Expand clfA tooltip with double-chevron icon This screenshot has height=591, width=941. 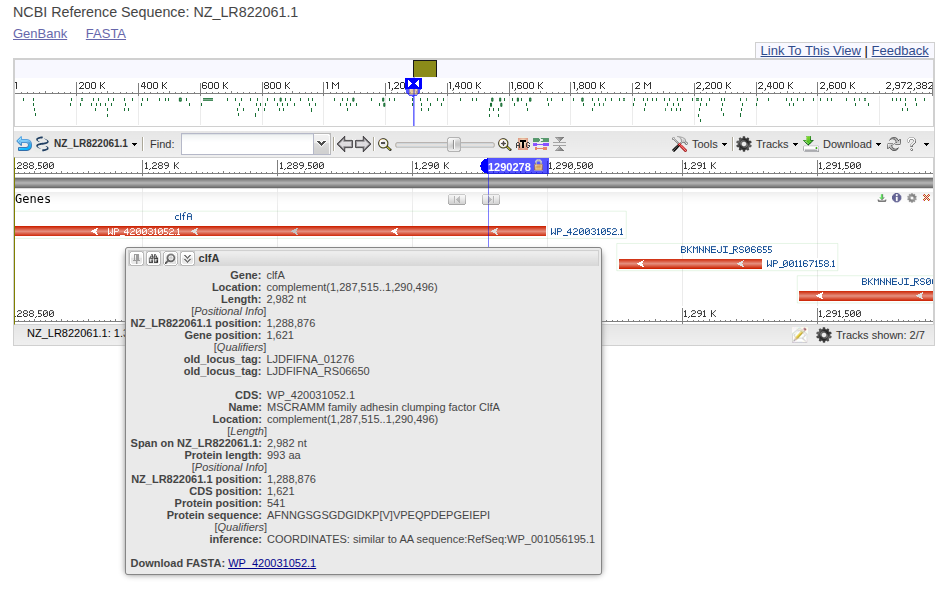coord(187,259)
